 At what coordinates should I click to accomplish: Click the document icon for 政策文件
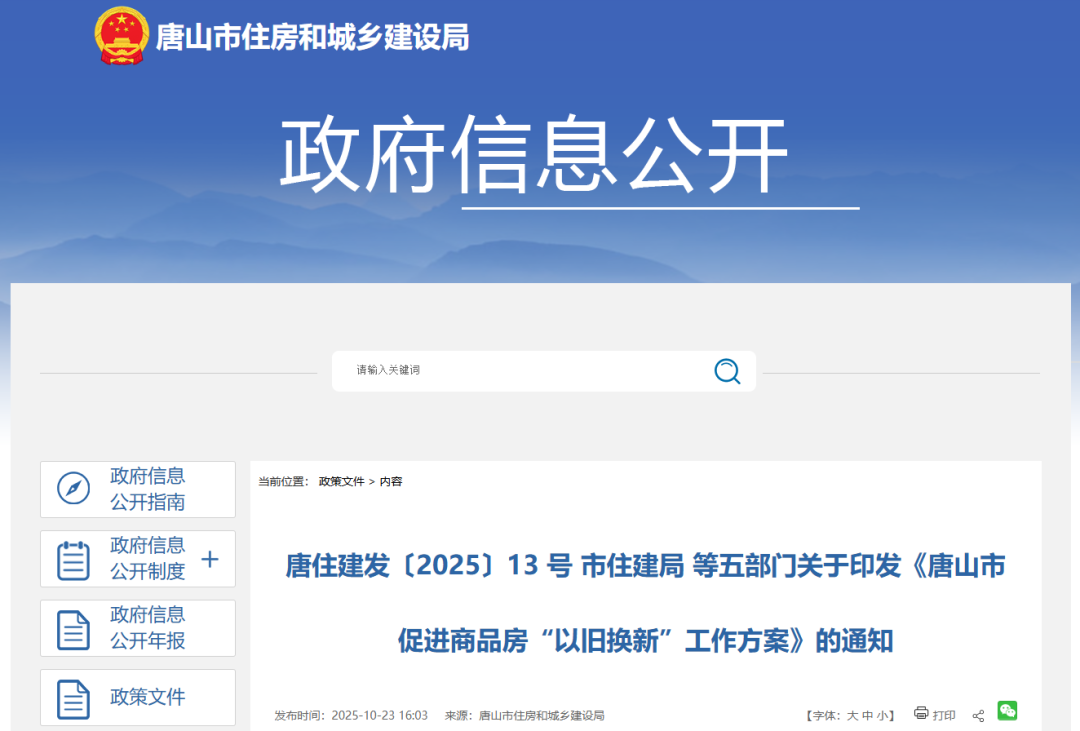[x=73, y=698]
